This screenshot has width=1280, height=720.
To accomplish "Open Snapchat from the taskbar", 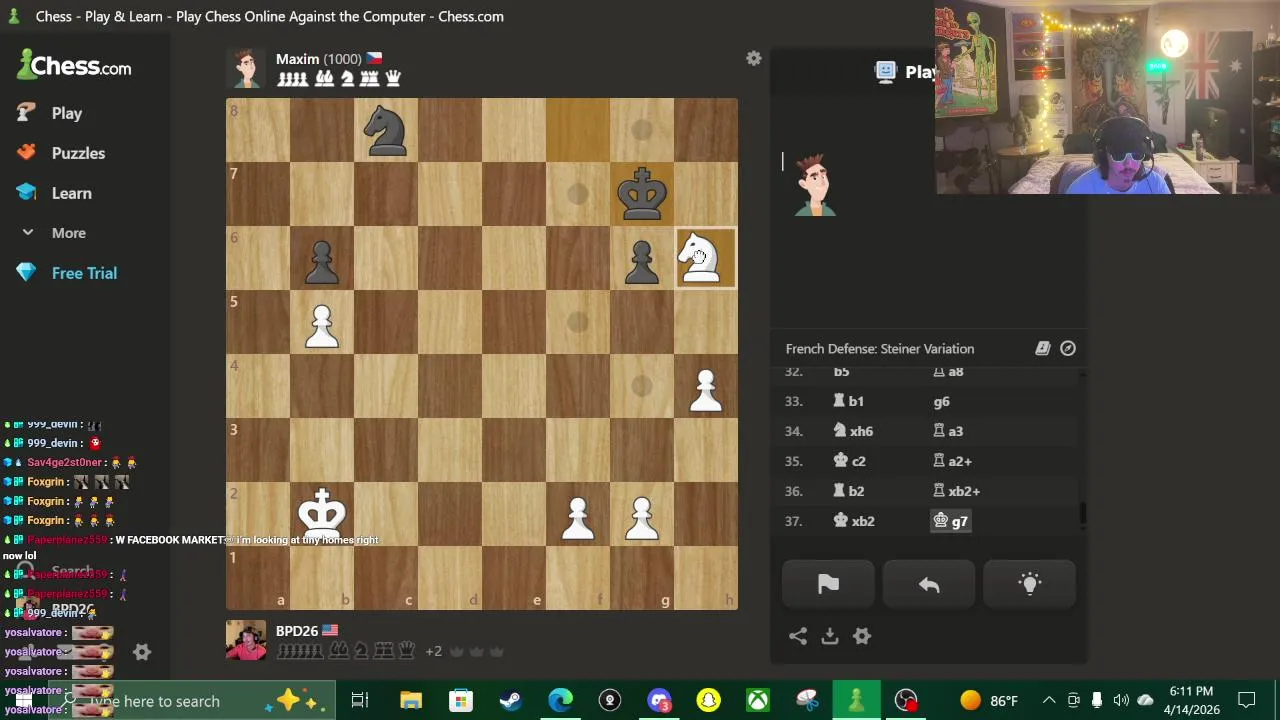I will point(708,701).
